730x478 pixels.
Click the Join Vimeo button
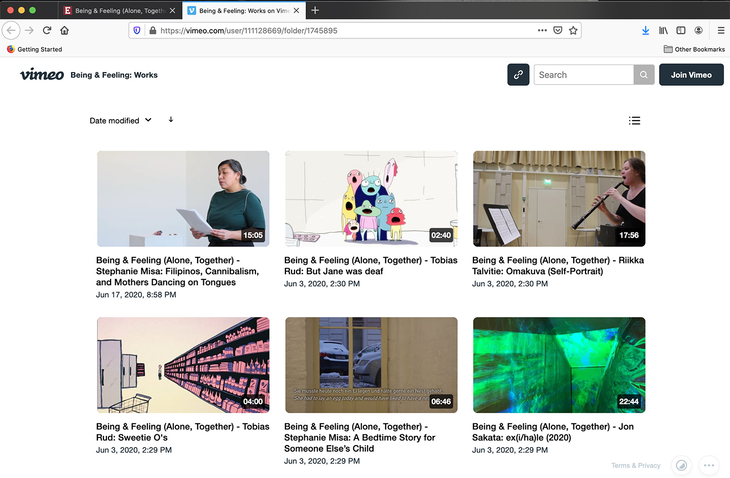click(691, 75)
